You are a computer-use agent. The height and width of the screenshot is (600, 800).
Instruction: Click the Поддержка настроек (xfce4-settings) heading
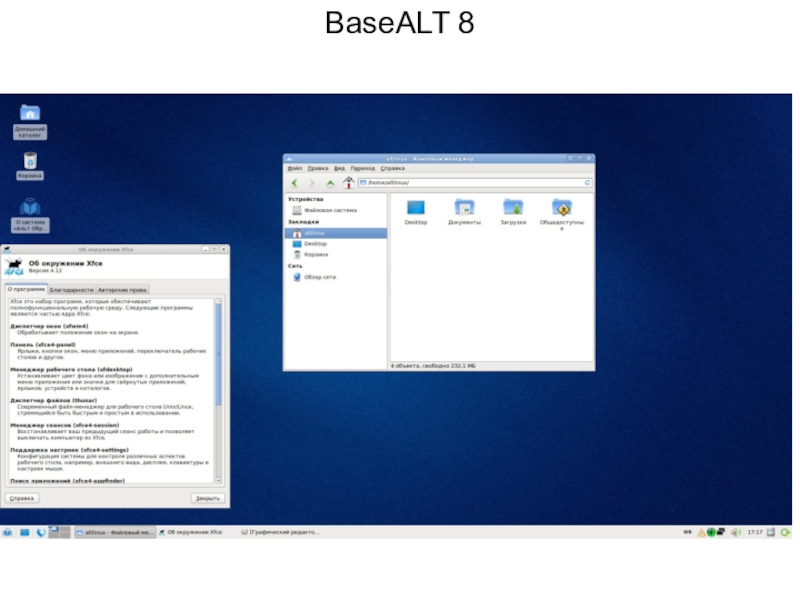[69, 450]
